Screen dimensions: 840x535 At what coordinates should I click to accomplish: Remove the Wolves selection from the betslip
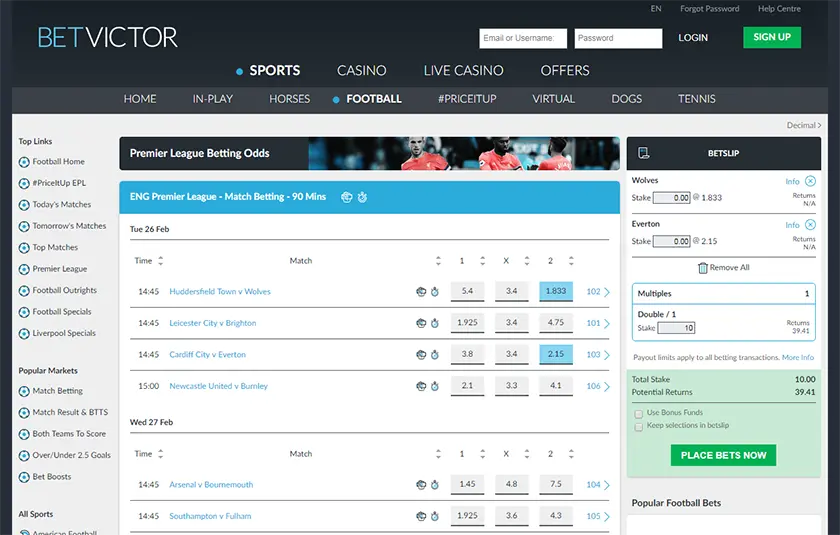coord(811,181)
